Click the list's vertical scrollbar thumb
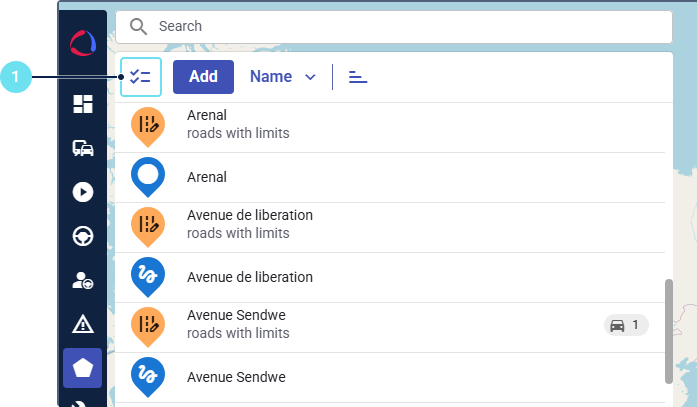Screen dimensions: 697x407 point(668,331)
